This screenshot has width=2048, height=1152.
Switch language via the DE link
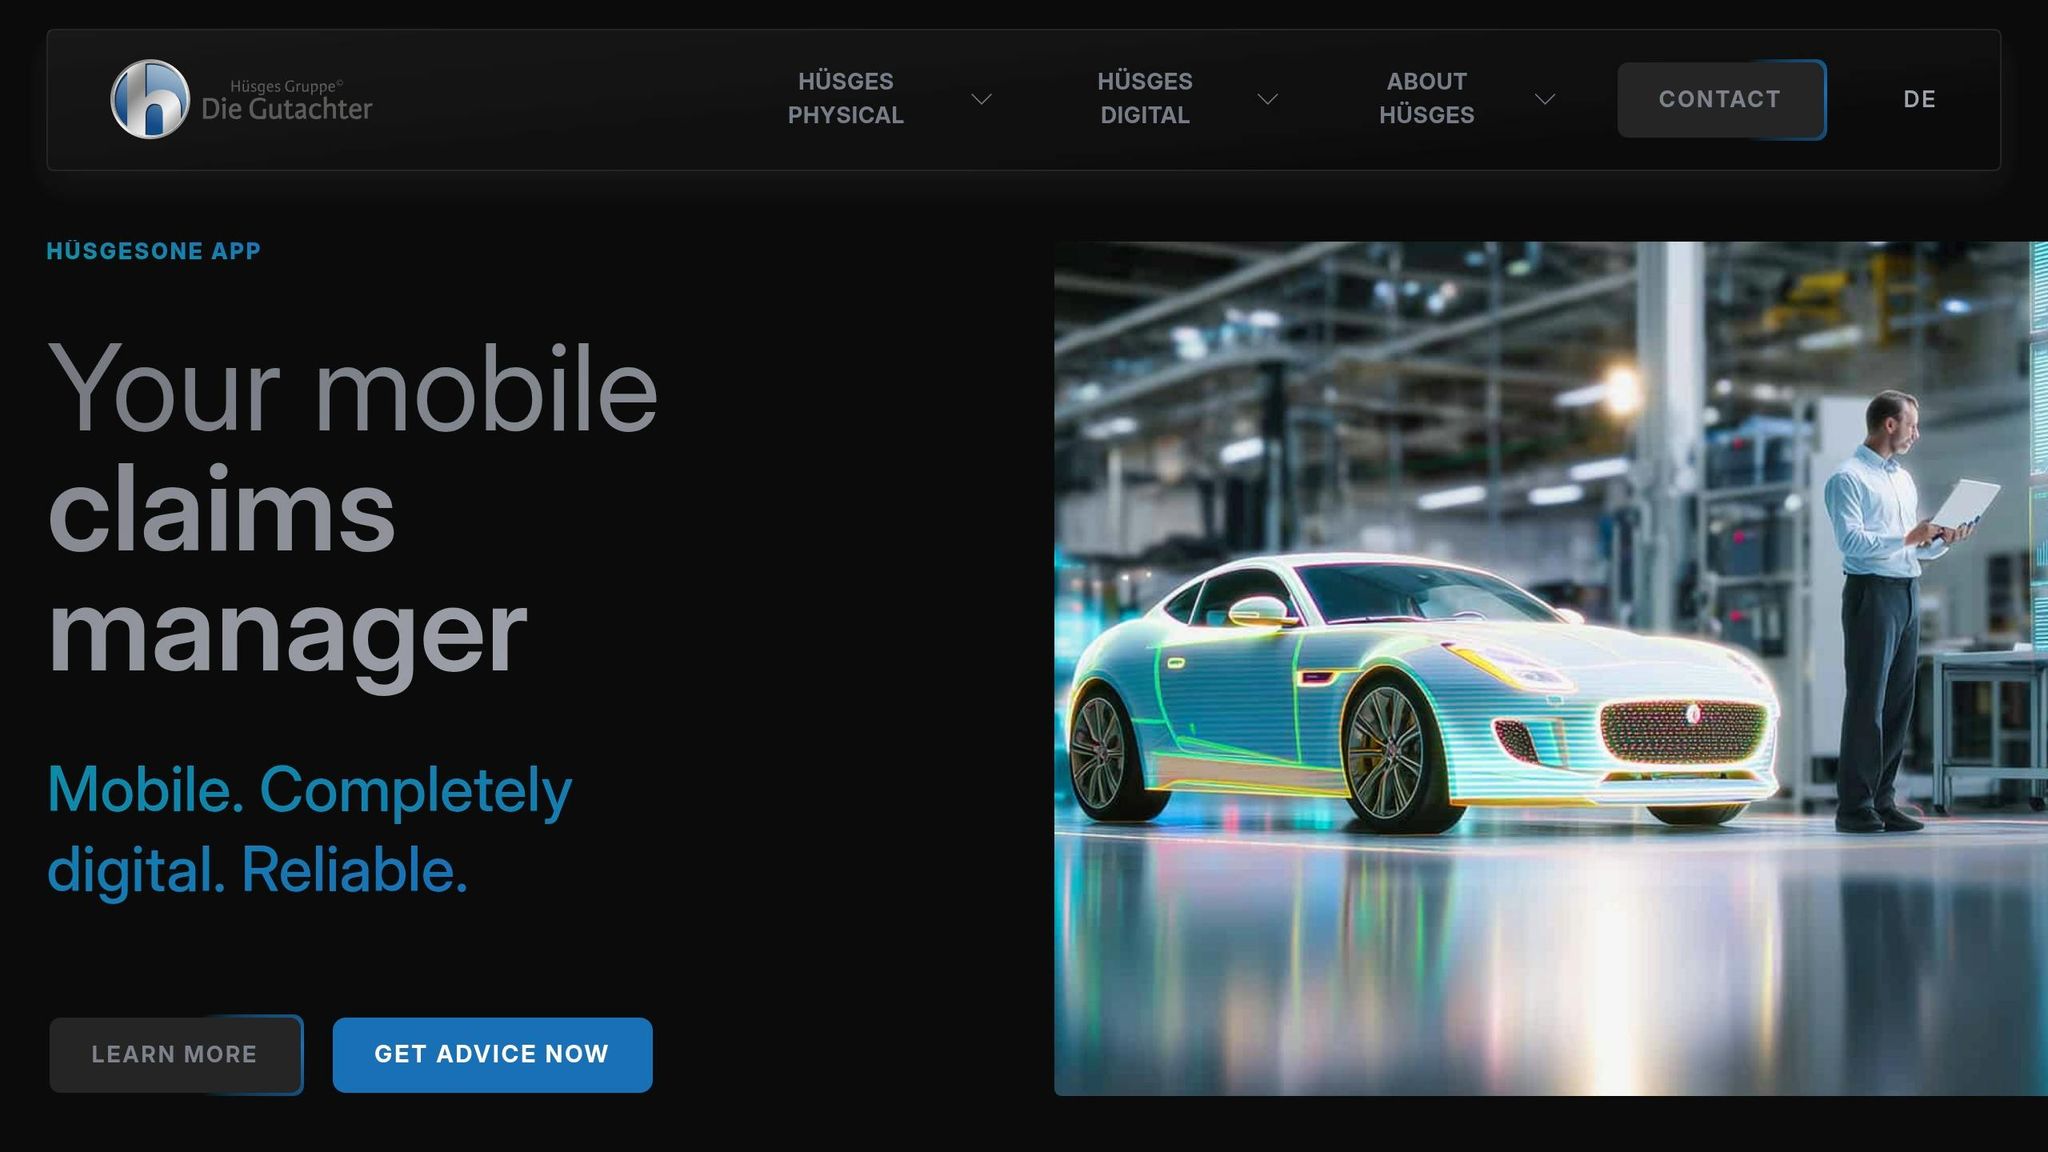[1919, 99]
